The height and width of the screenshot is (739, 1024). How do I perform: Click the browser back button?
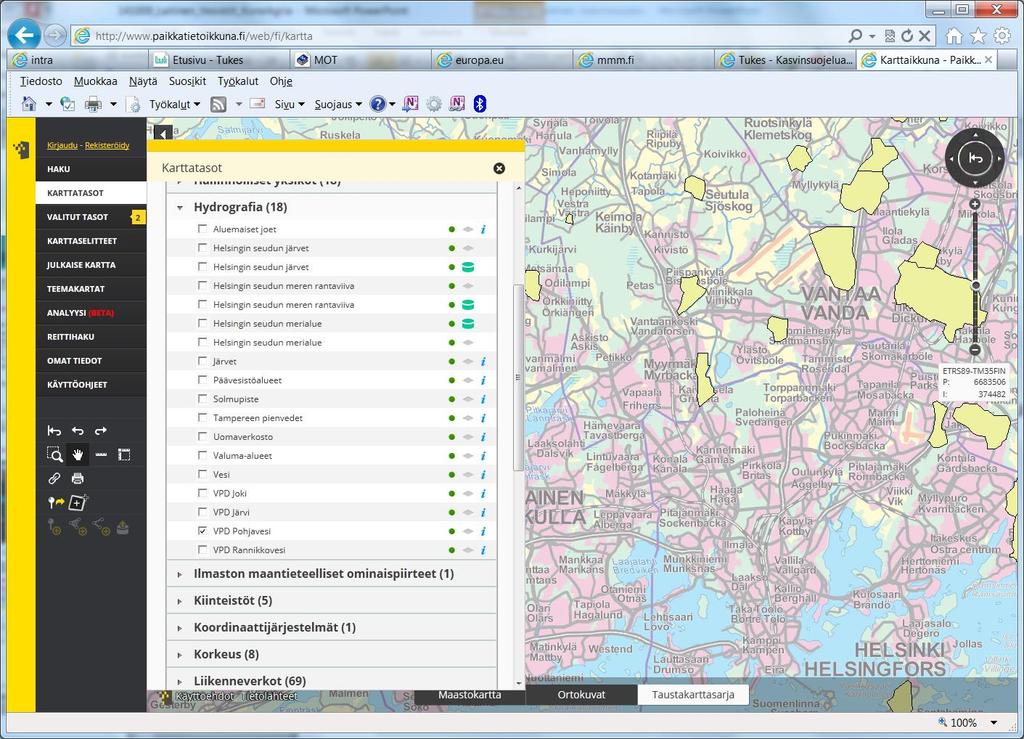[24, 35]
